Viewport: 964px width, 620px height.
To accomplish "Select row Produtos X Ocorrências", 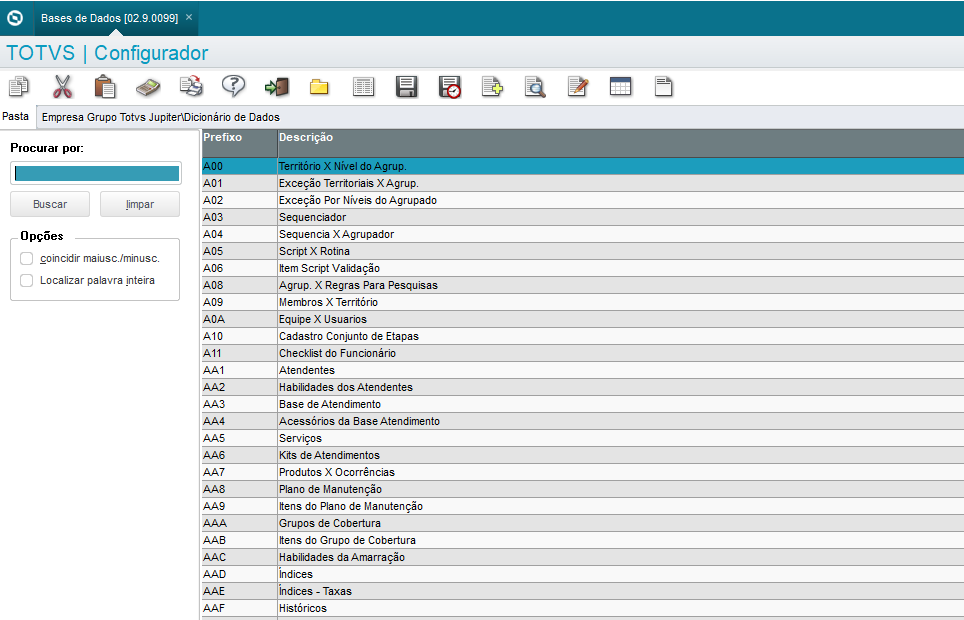I will point(583,472).
